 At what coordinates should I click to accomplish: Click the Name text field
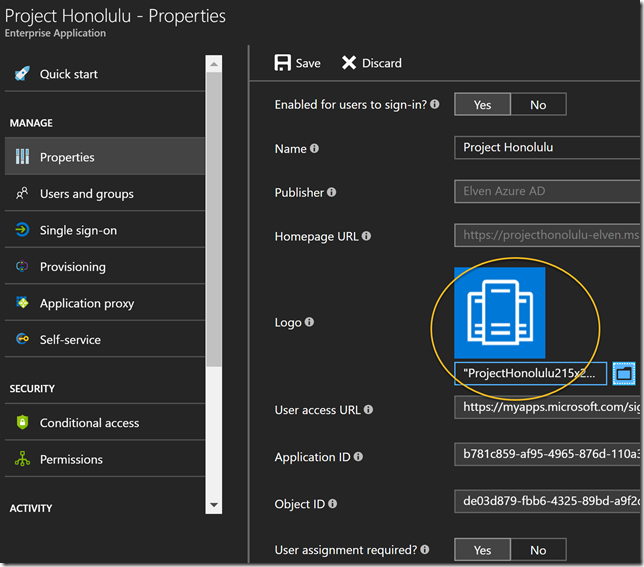[546, 148]
